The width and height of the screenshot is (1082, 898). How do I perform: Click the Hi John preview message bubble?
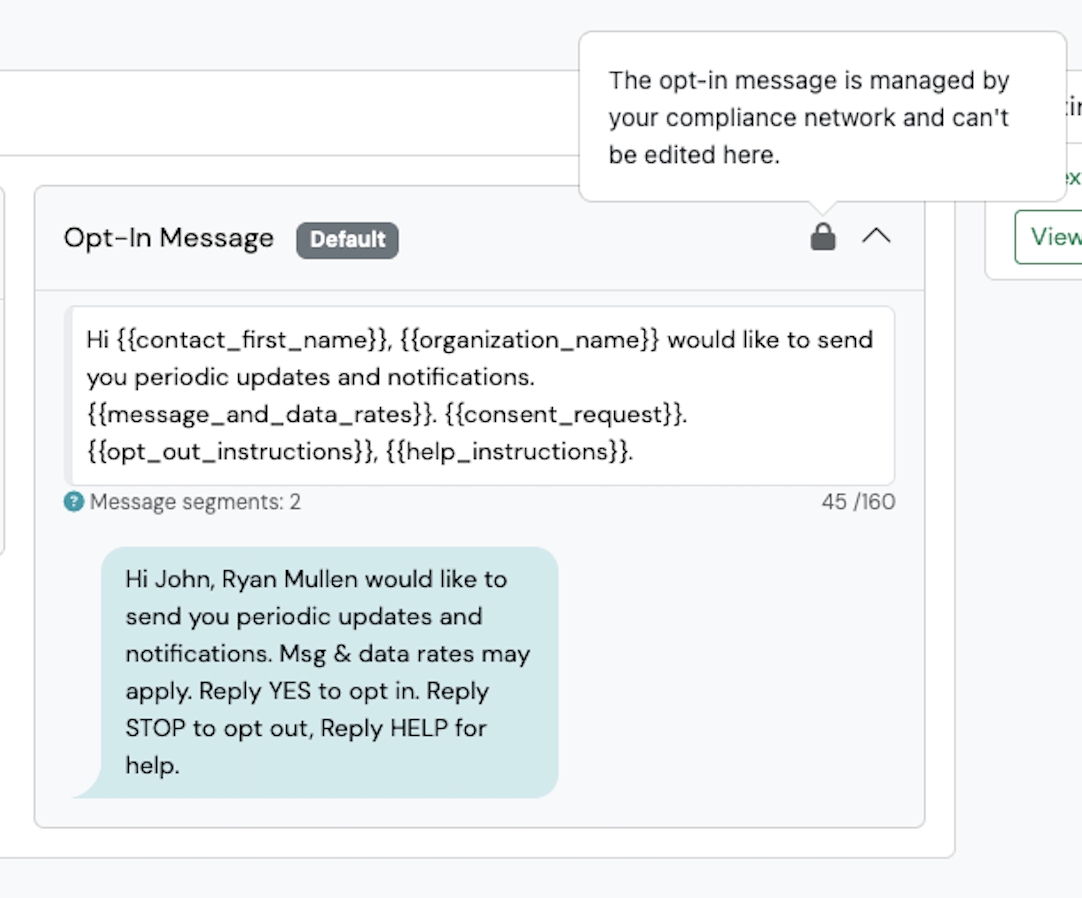pyautogui.click(x=315, y=672)
